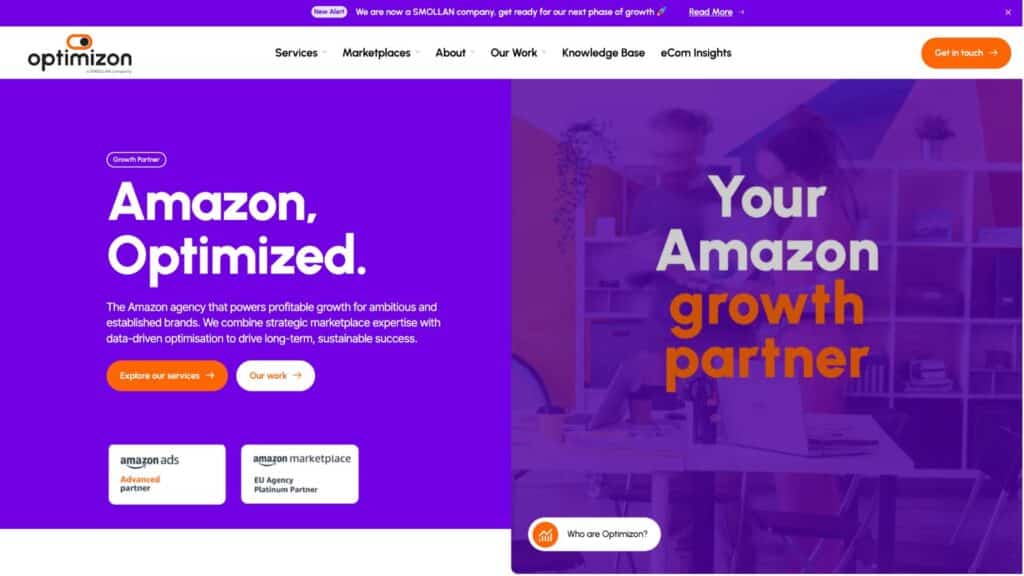Click the arrow next to Read More
Viewport: 1024px width, 576px height.
click(741, 12)
